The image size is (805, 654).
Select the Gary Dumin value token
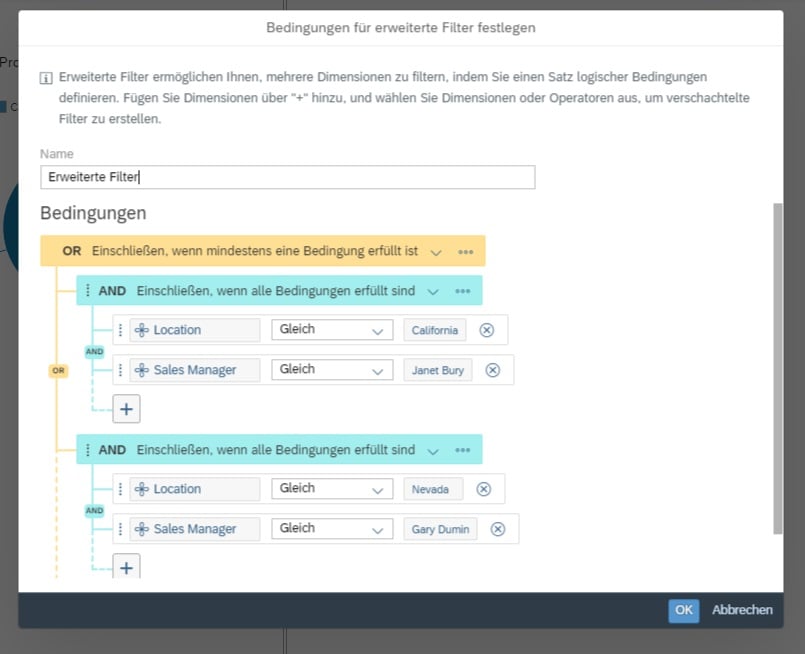(x=440, y=529)
